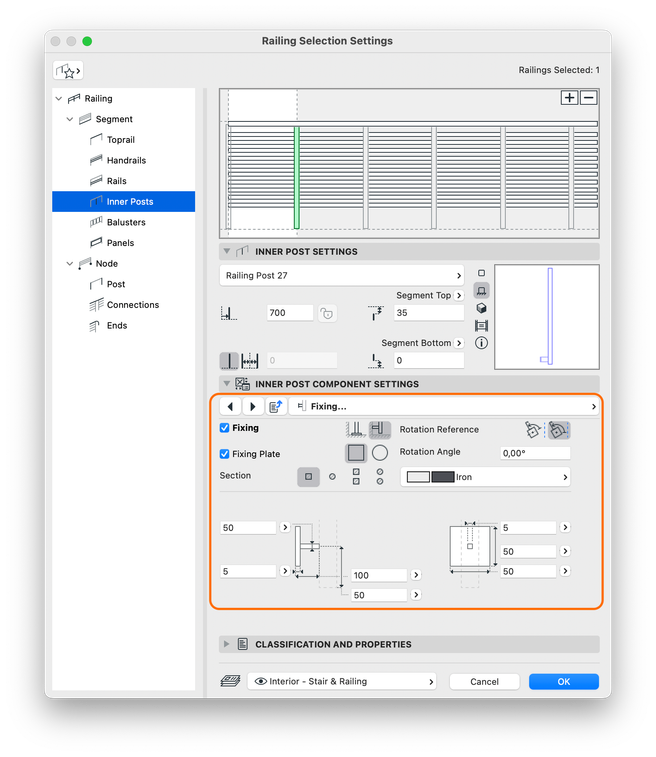Screen dimensions: 656x757
Task: Select Toprail in the tree
Action: (121, 140)
